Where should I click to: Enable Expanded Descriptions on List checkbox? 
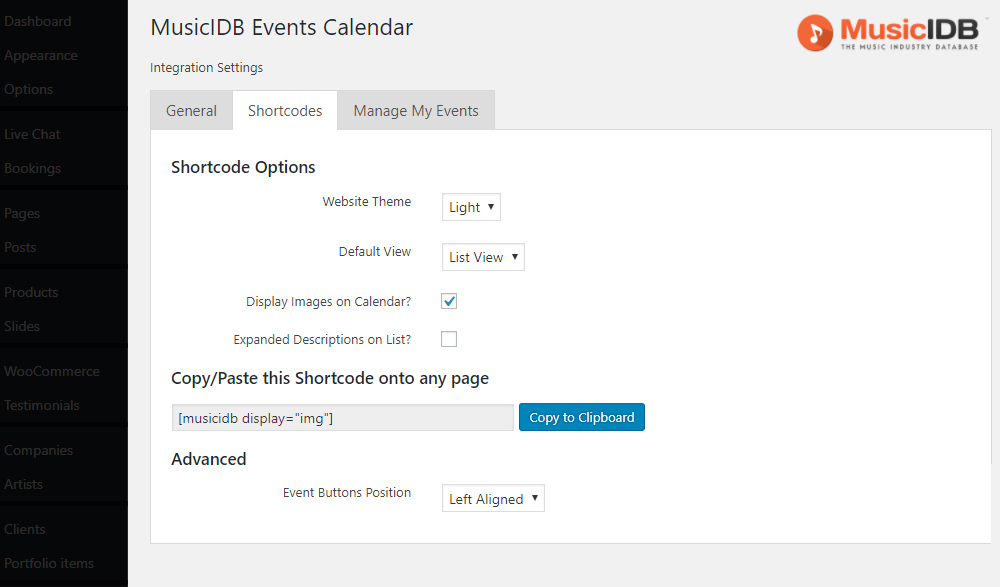(449, 339)
